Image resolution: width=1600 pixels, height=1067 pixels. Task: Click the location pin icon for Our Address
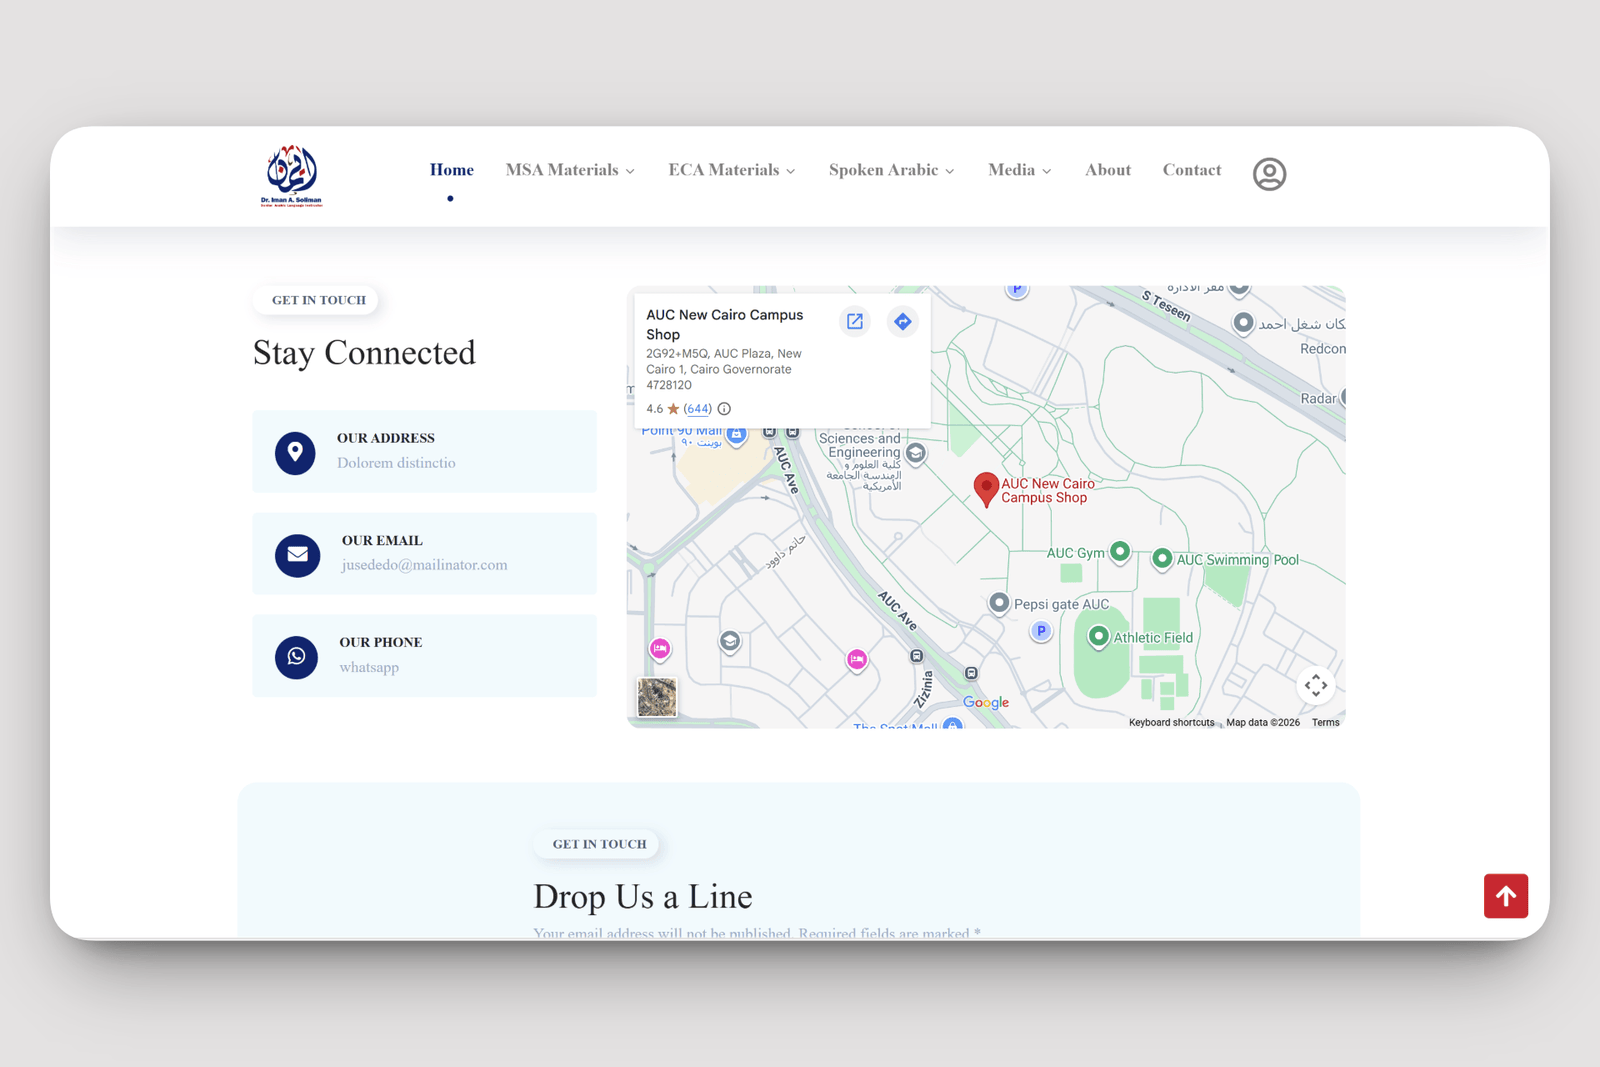295,453
